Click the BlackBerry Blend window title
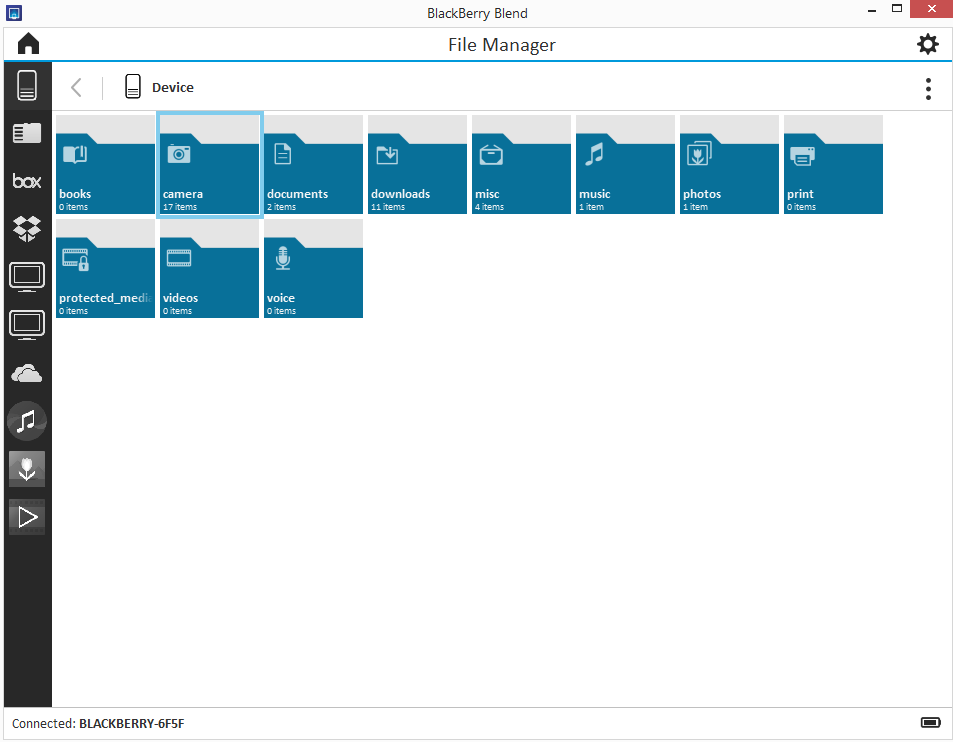Screen dimensions: 953x742 tap(477, 13)
